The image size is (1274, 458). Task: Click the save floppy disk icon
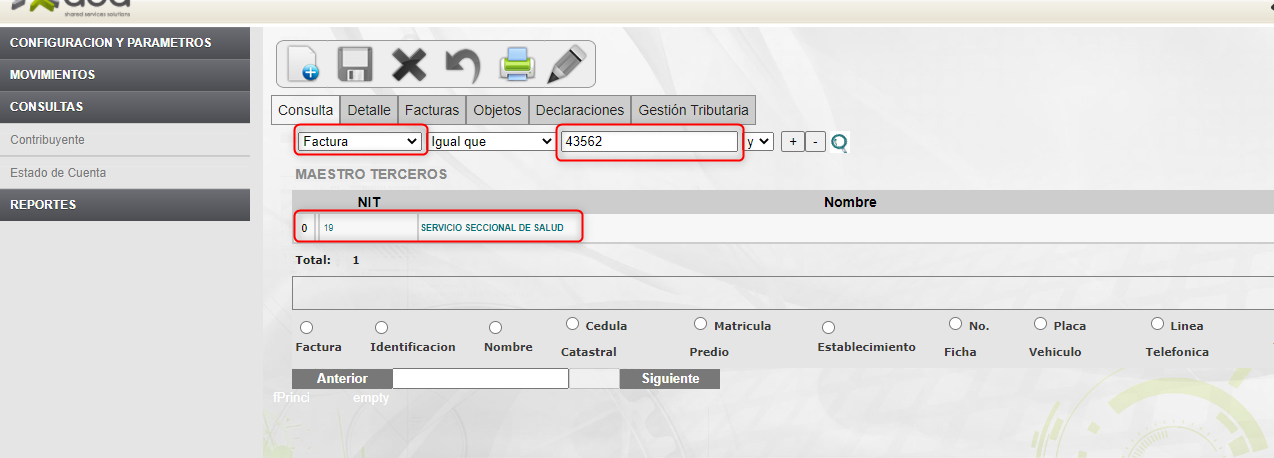355,64
